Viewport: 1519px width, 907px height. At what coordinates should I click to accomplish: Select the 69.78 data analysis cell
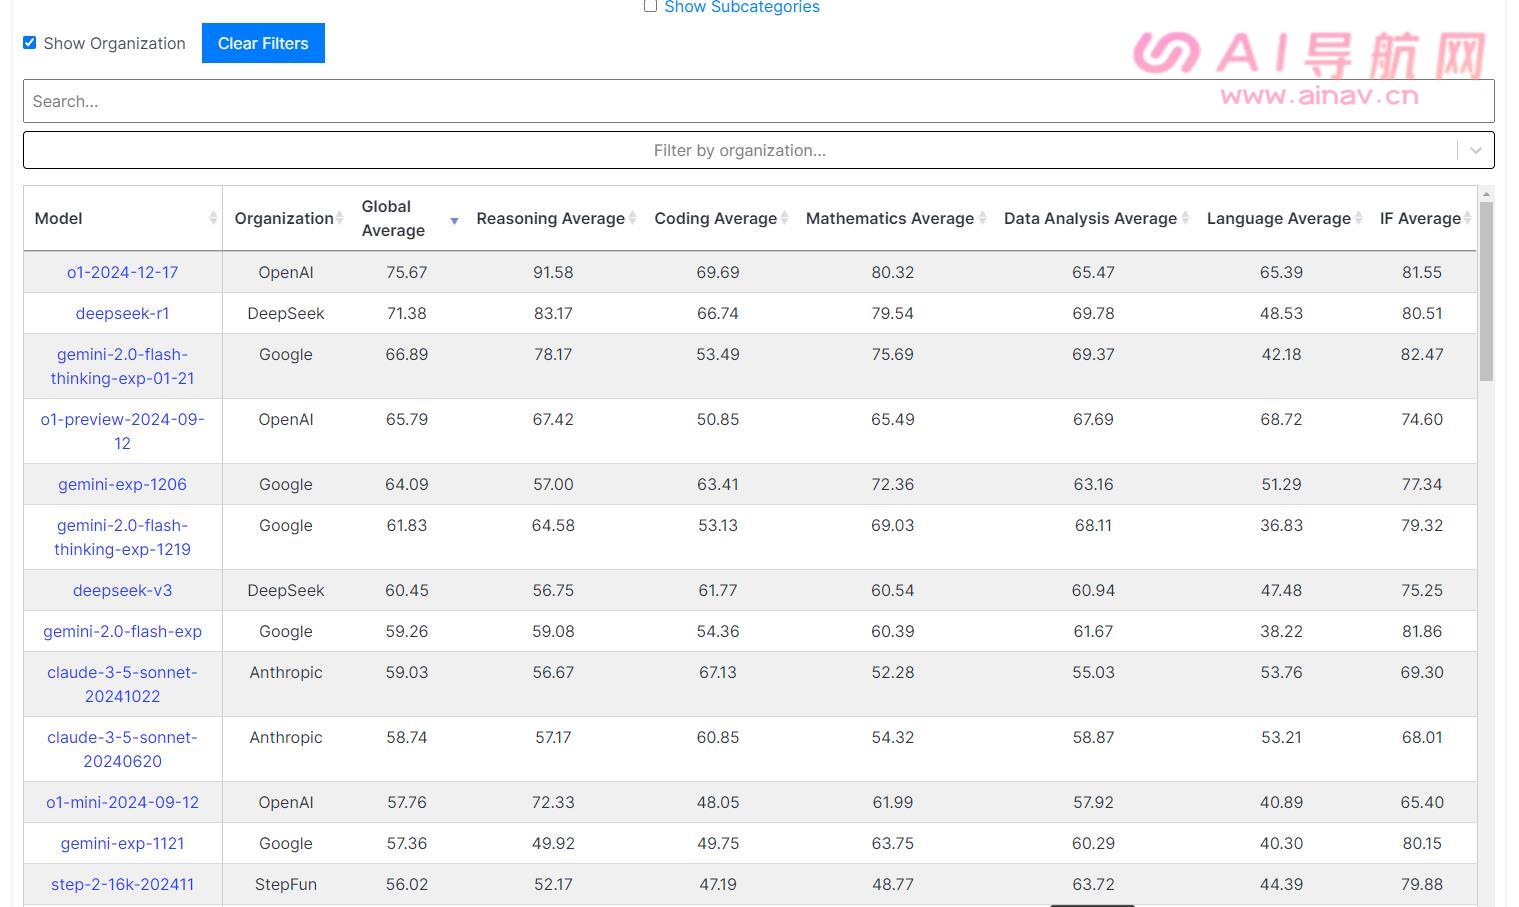pyautogui.click(x=1093, y=313)
